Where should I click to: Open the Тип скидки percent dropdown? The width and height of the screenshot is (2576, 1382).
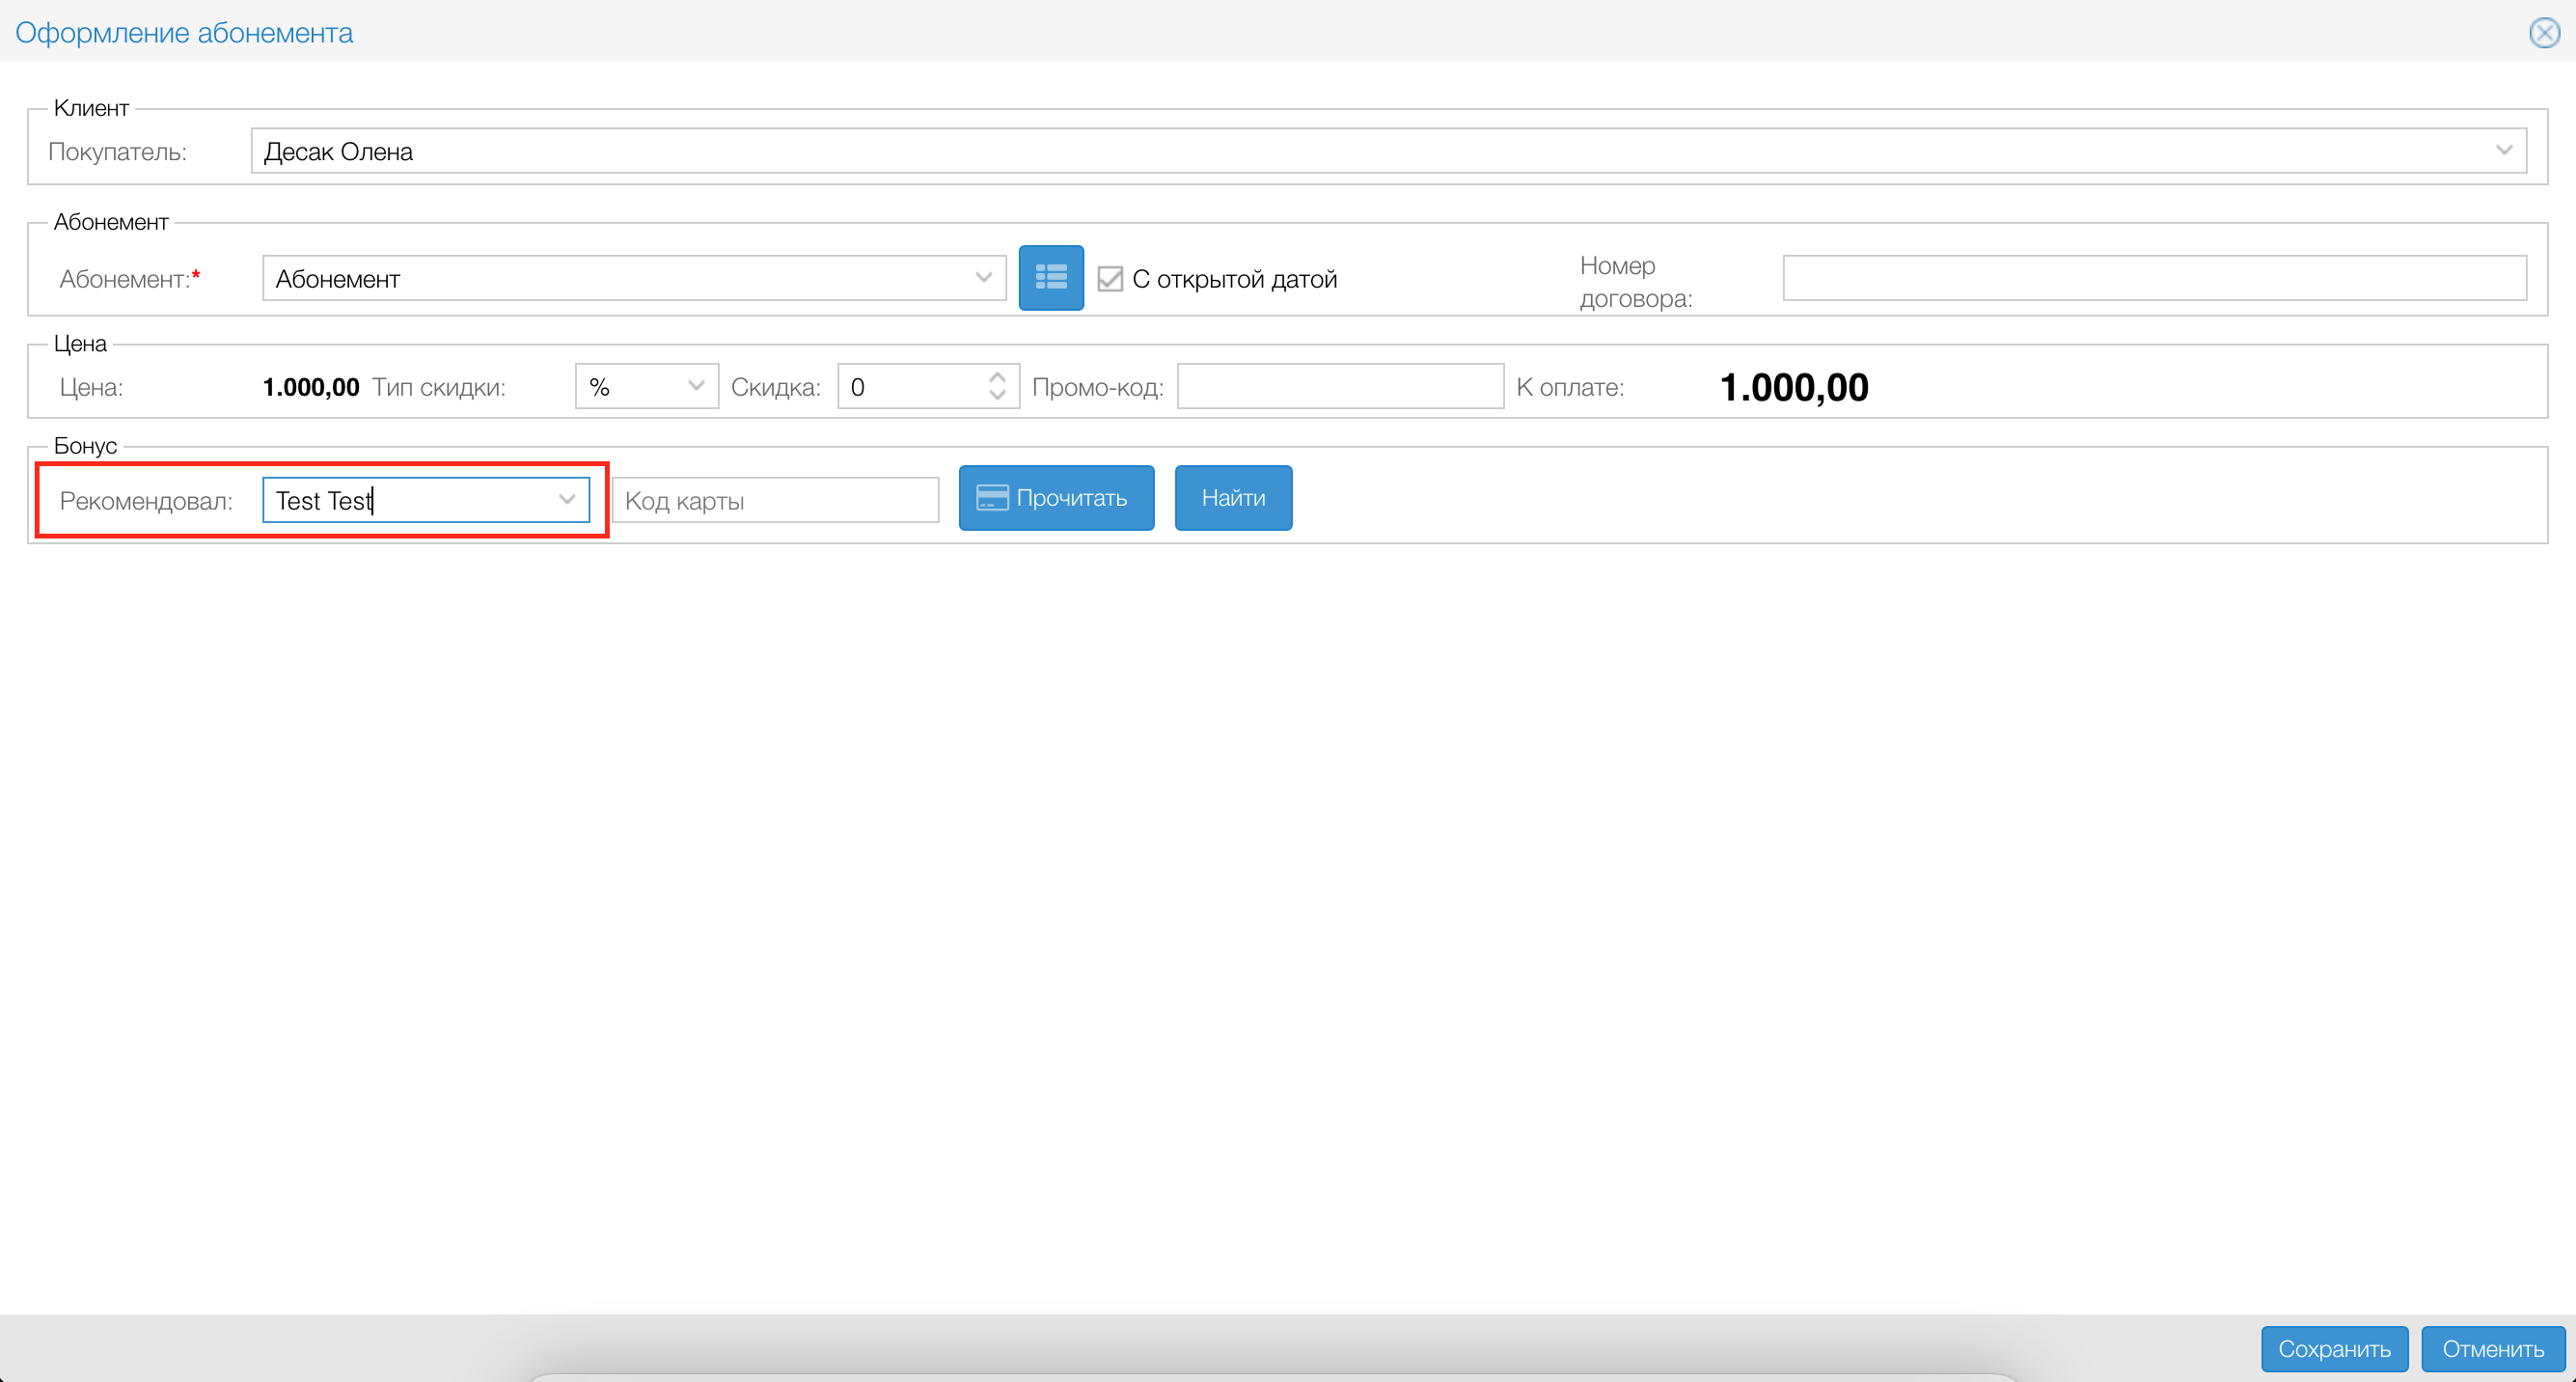646,387
